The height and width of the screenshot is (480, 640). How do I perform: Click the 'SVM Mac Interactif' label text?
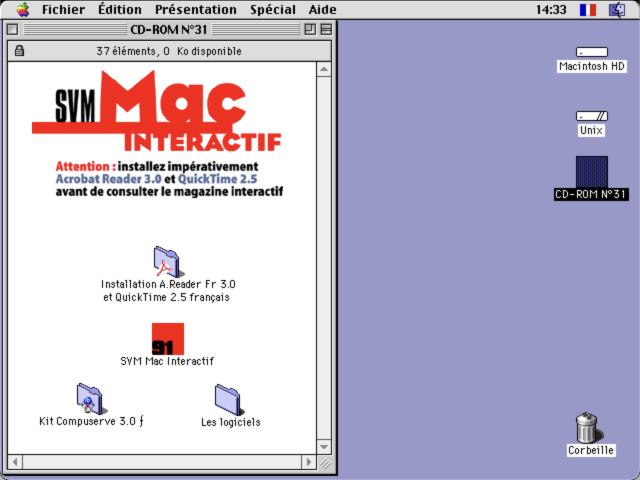click(x=167, y=361)
